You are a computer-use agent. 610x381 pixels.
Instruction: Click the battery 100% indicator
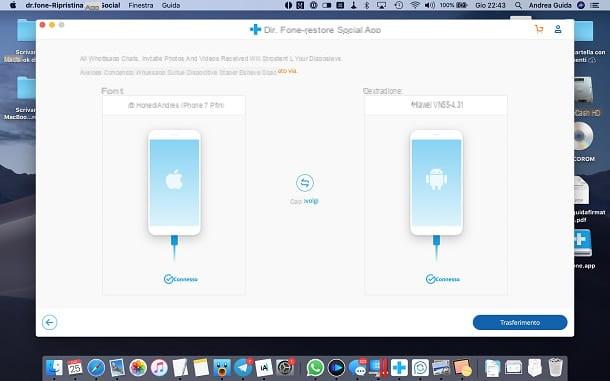pos(453,5)
